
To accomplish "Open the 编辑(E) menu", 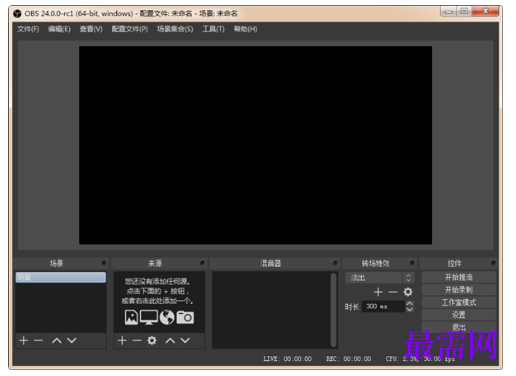I will [59, 29].
